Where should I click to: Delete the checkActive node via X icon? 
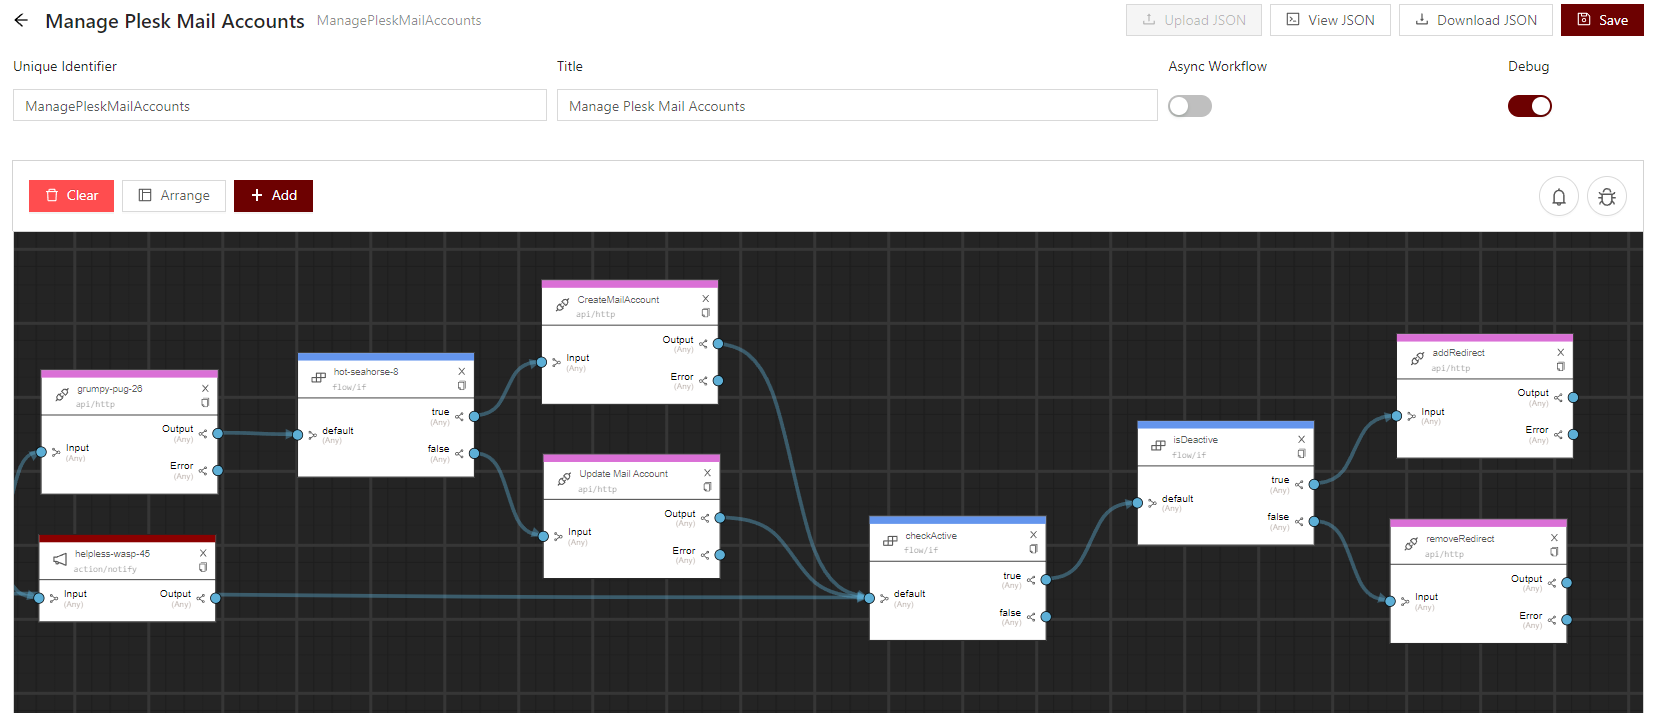pyautogui.click(x=1033, y=535)
